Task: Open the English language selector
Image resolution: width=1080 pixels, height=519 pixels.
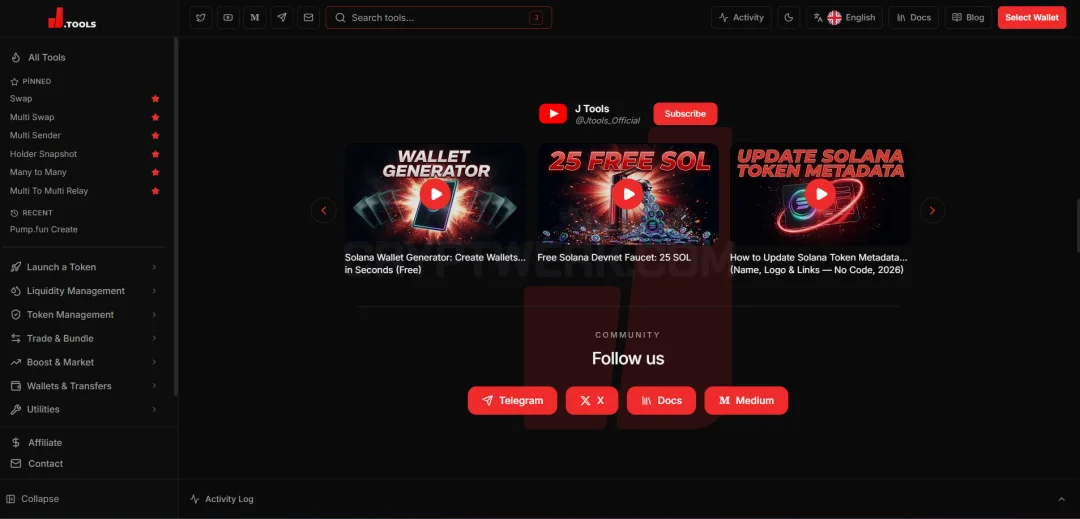Action: 844,17
